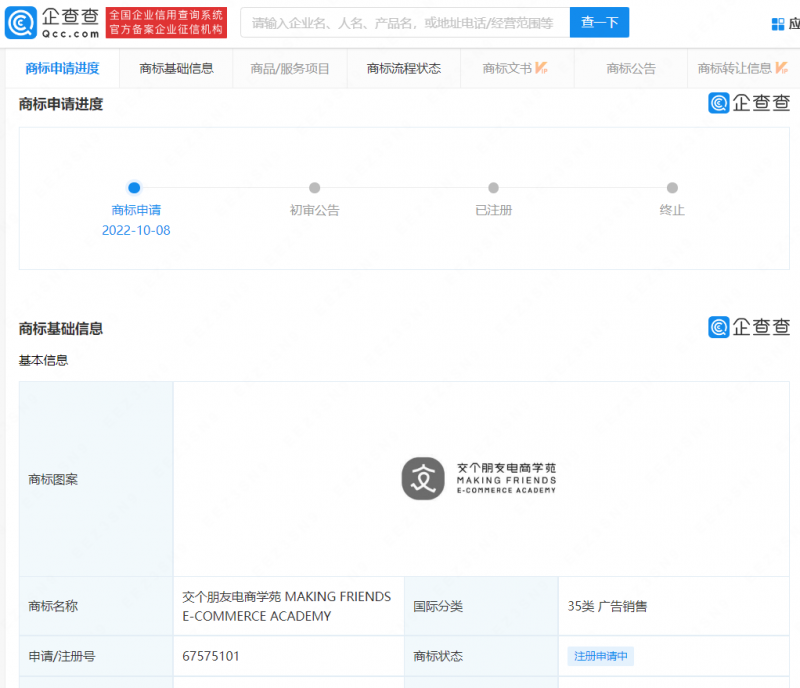This screenshot has width=800, height=688.
Task: Click the 初审公告 step label
Action: [315, 210]
